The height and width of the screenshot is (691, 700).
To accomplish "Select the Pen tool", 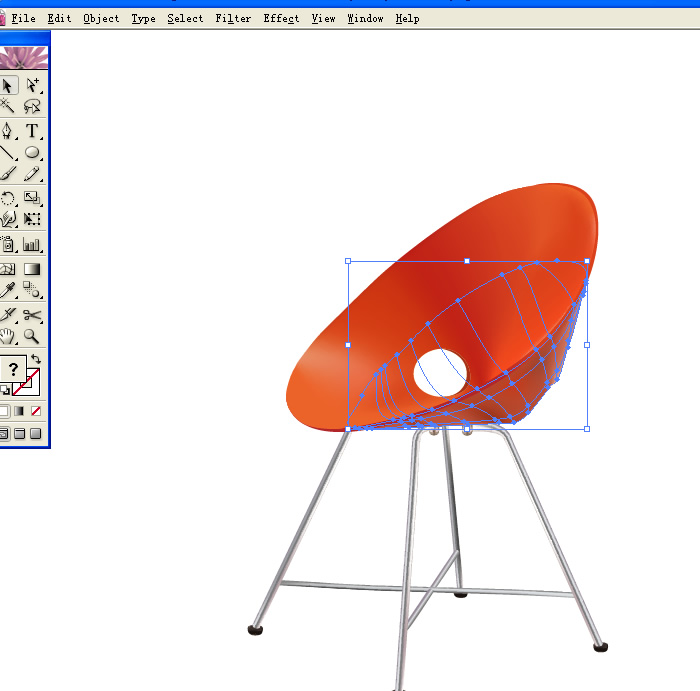I will tap(8, 131).
